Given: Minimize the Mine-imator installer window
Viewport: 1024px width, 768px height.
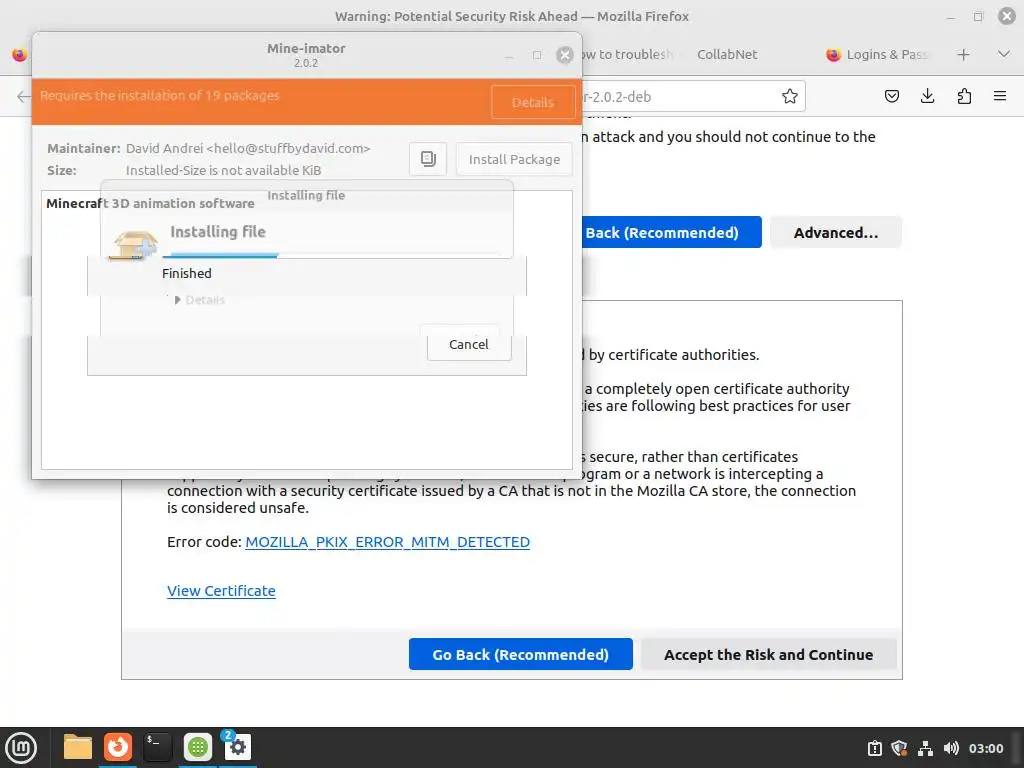Looking at the screenshot, I should tap(509, 56).
